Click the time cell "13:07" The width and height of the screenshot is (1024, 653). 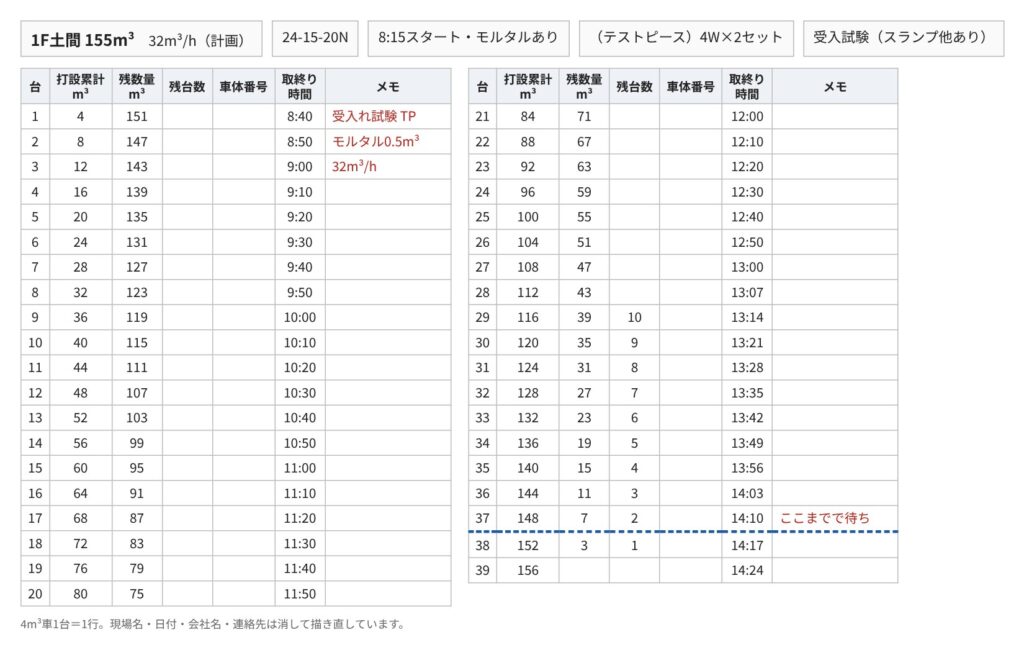point(747,293)
